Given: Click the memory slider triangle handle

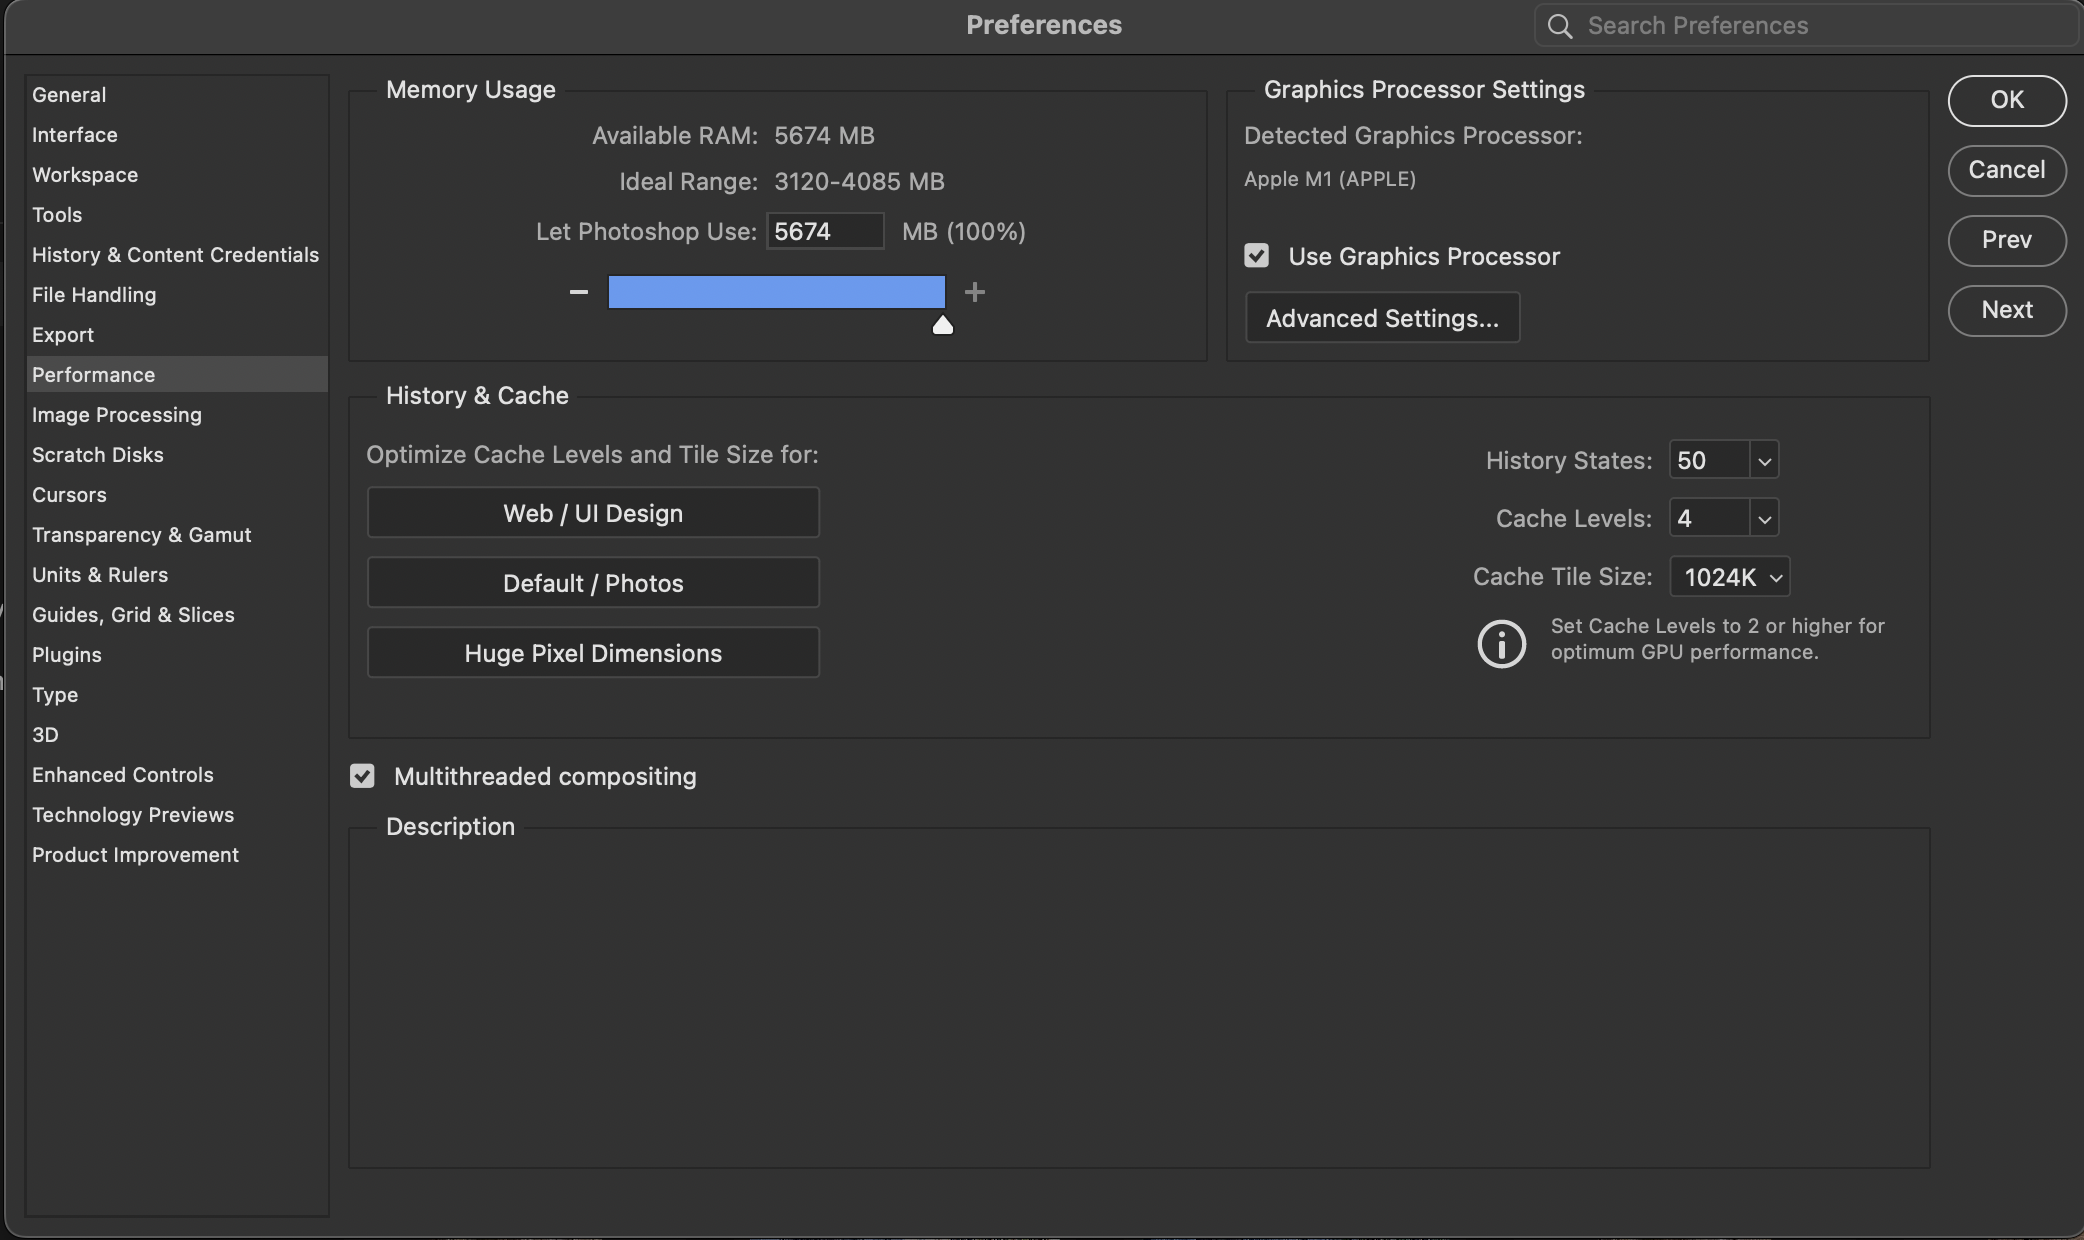Looking at the screenshot, I should [942, 325].
